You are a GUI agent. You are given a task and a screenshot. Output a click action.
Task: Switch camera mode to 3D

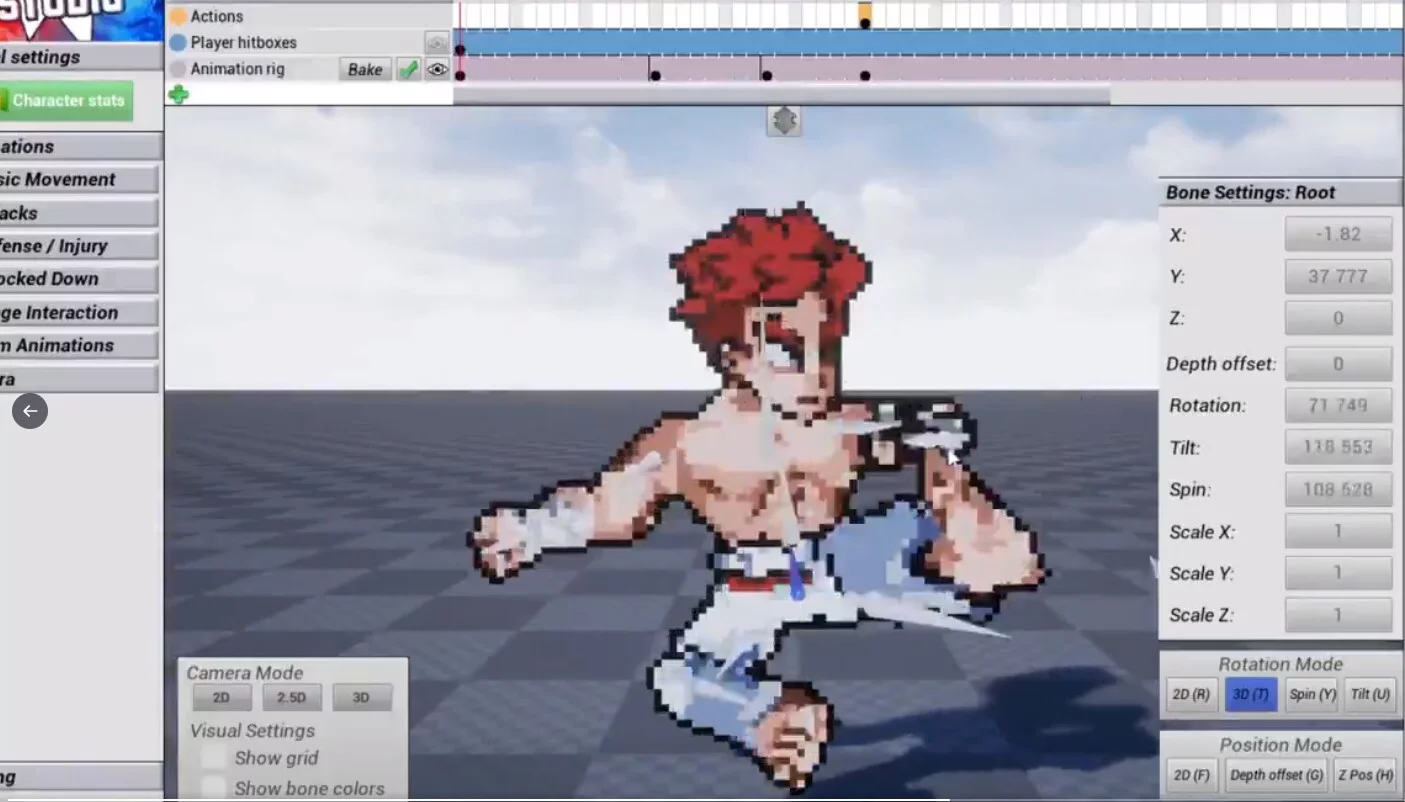tap(362, 698)
